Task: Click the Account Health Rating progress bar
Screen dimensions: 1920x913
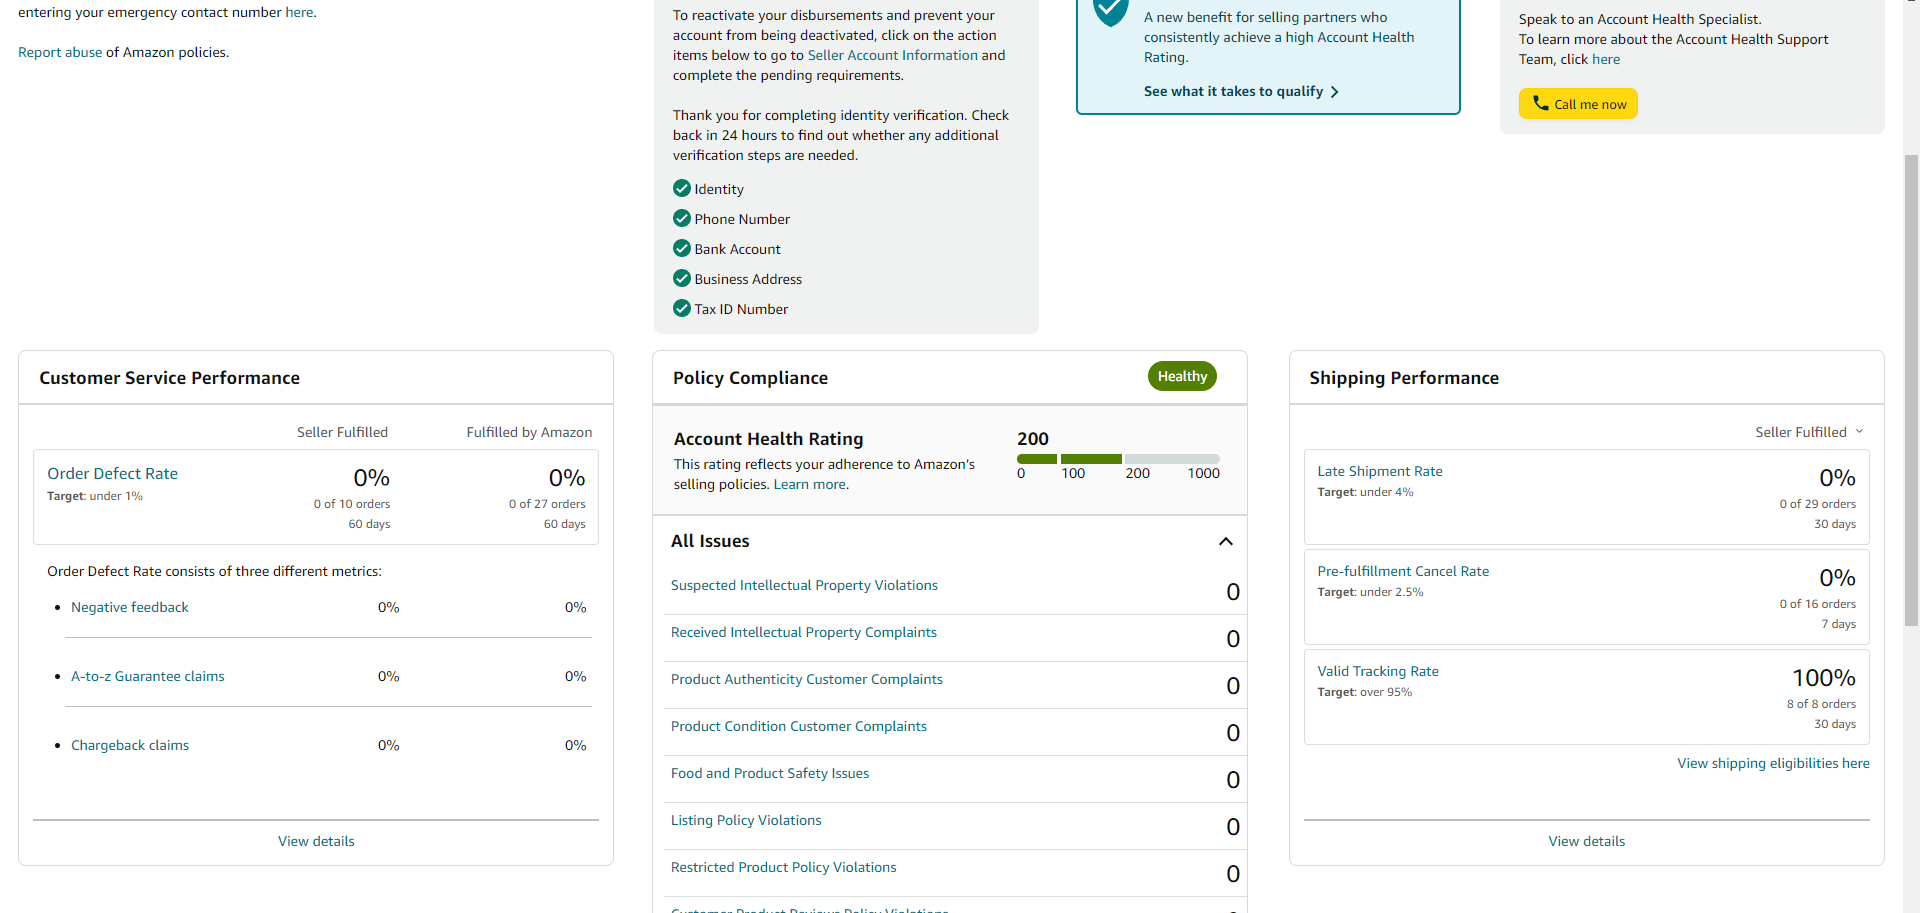Action: tap(1118, 459)
